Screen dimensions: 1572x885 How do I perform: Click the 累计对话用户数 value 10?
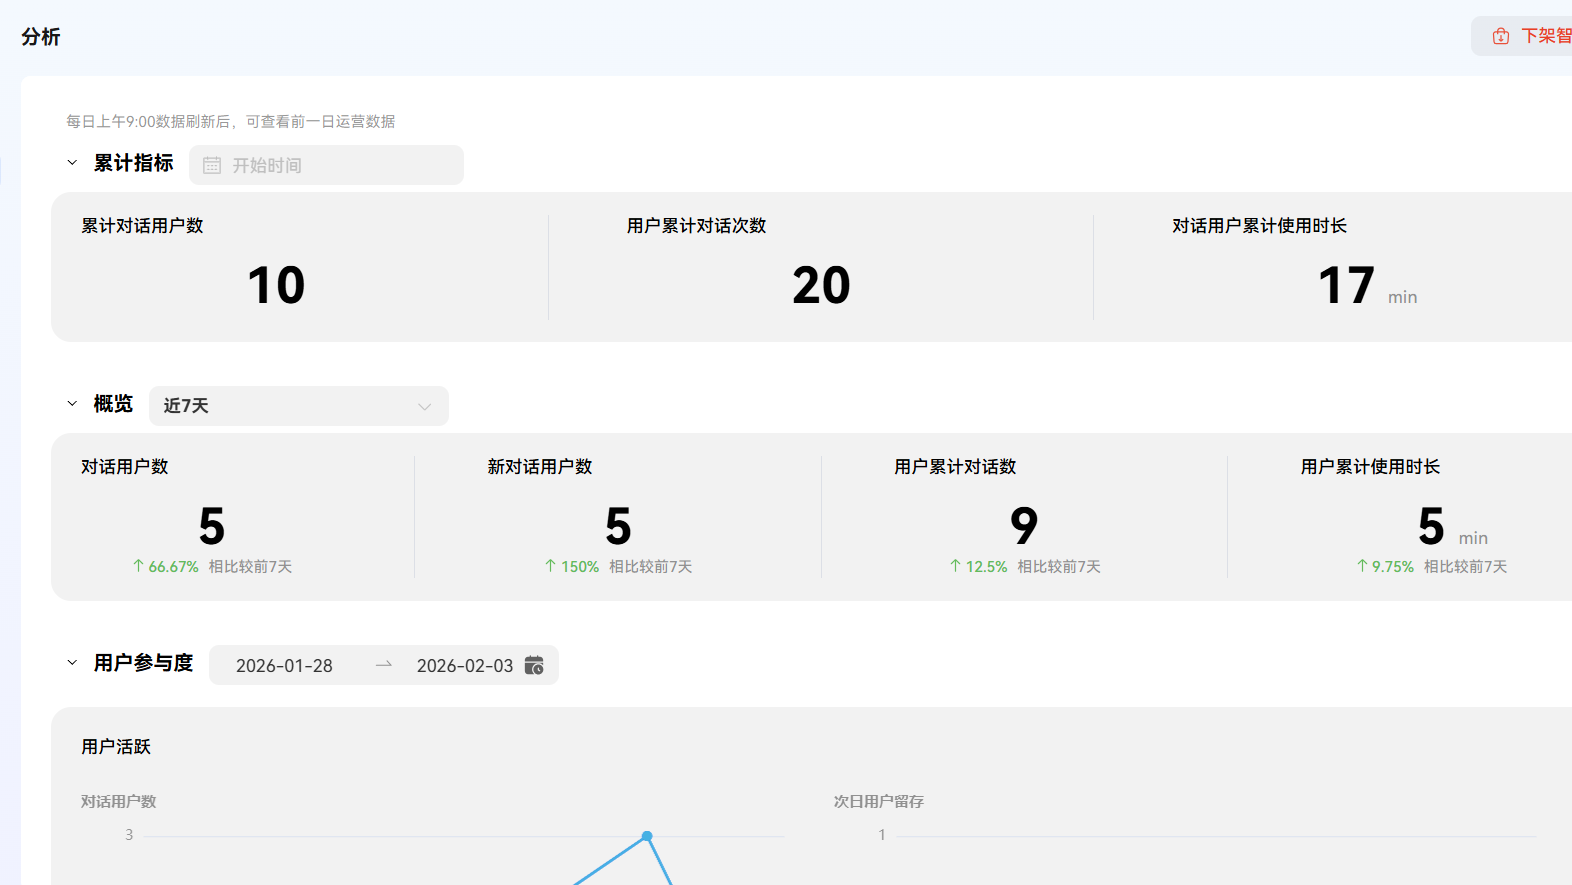[276, 286]
